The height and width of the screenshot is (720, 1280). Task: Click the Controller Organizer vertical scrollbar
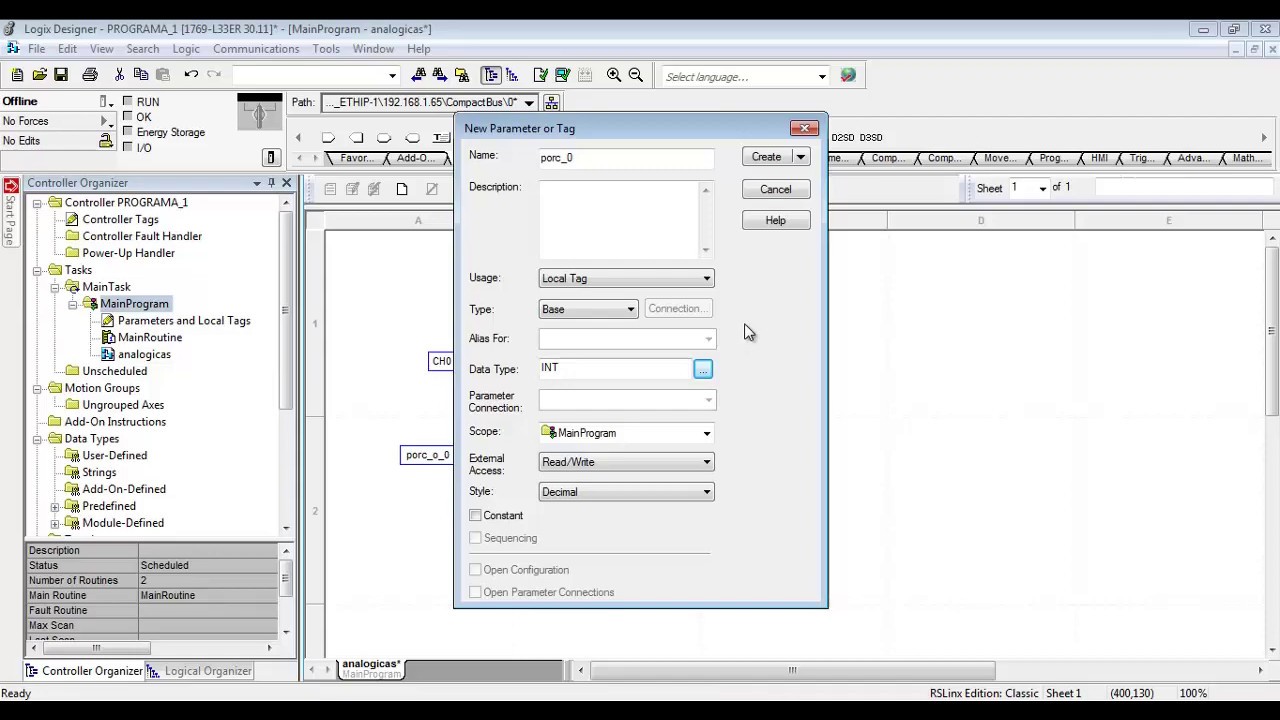click(x=286, y=365)
